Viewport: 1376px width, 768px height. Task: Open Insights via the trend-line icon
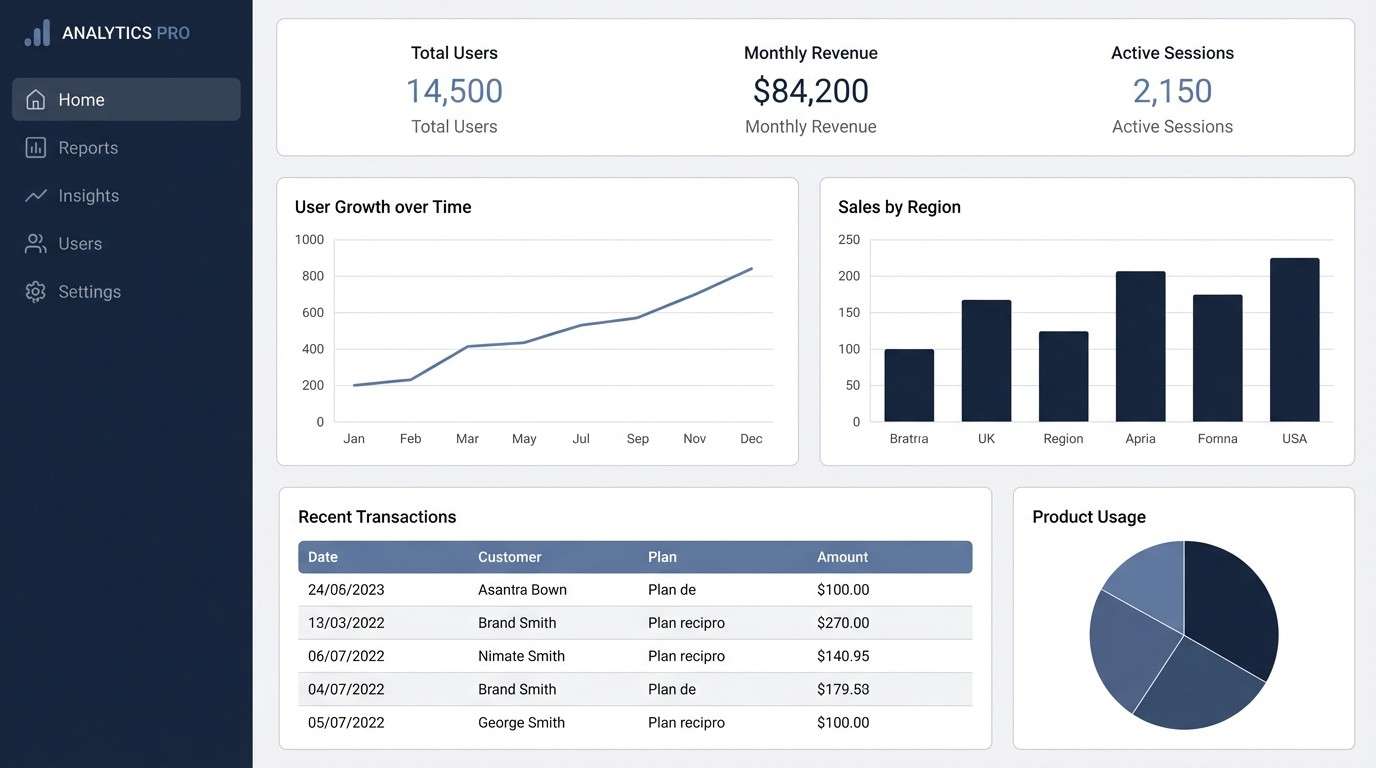(35, 195)
